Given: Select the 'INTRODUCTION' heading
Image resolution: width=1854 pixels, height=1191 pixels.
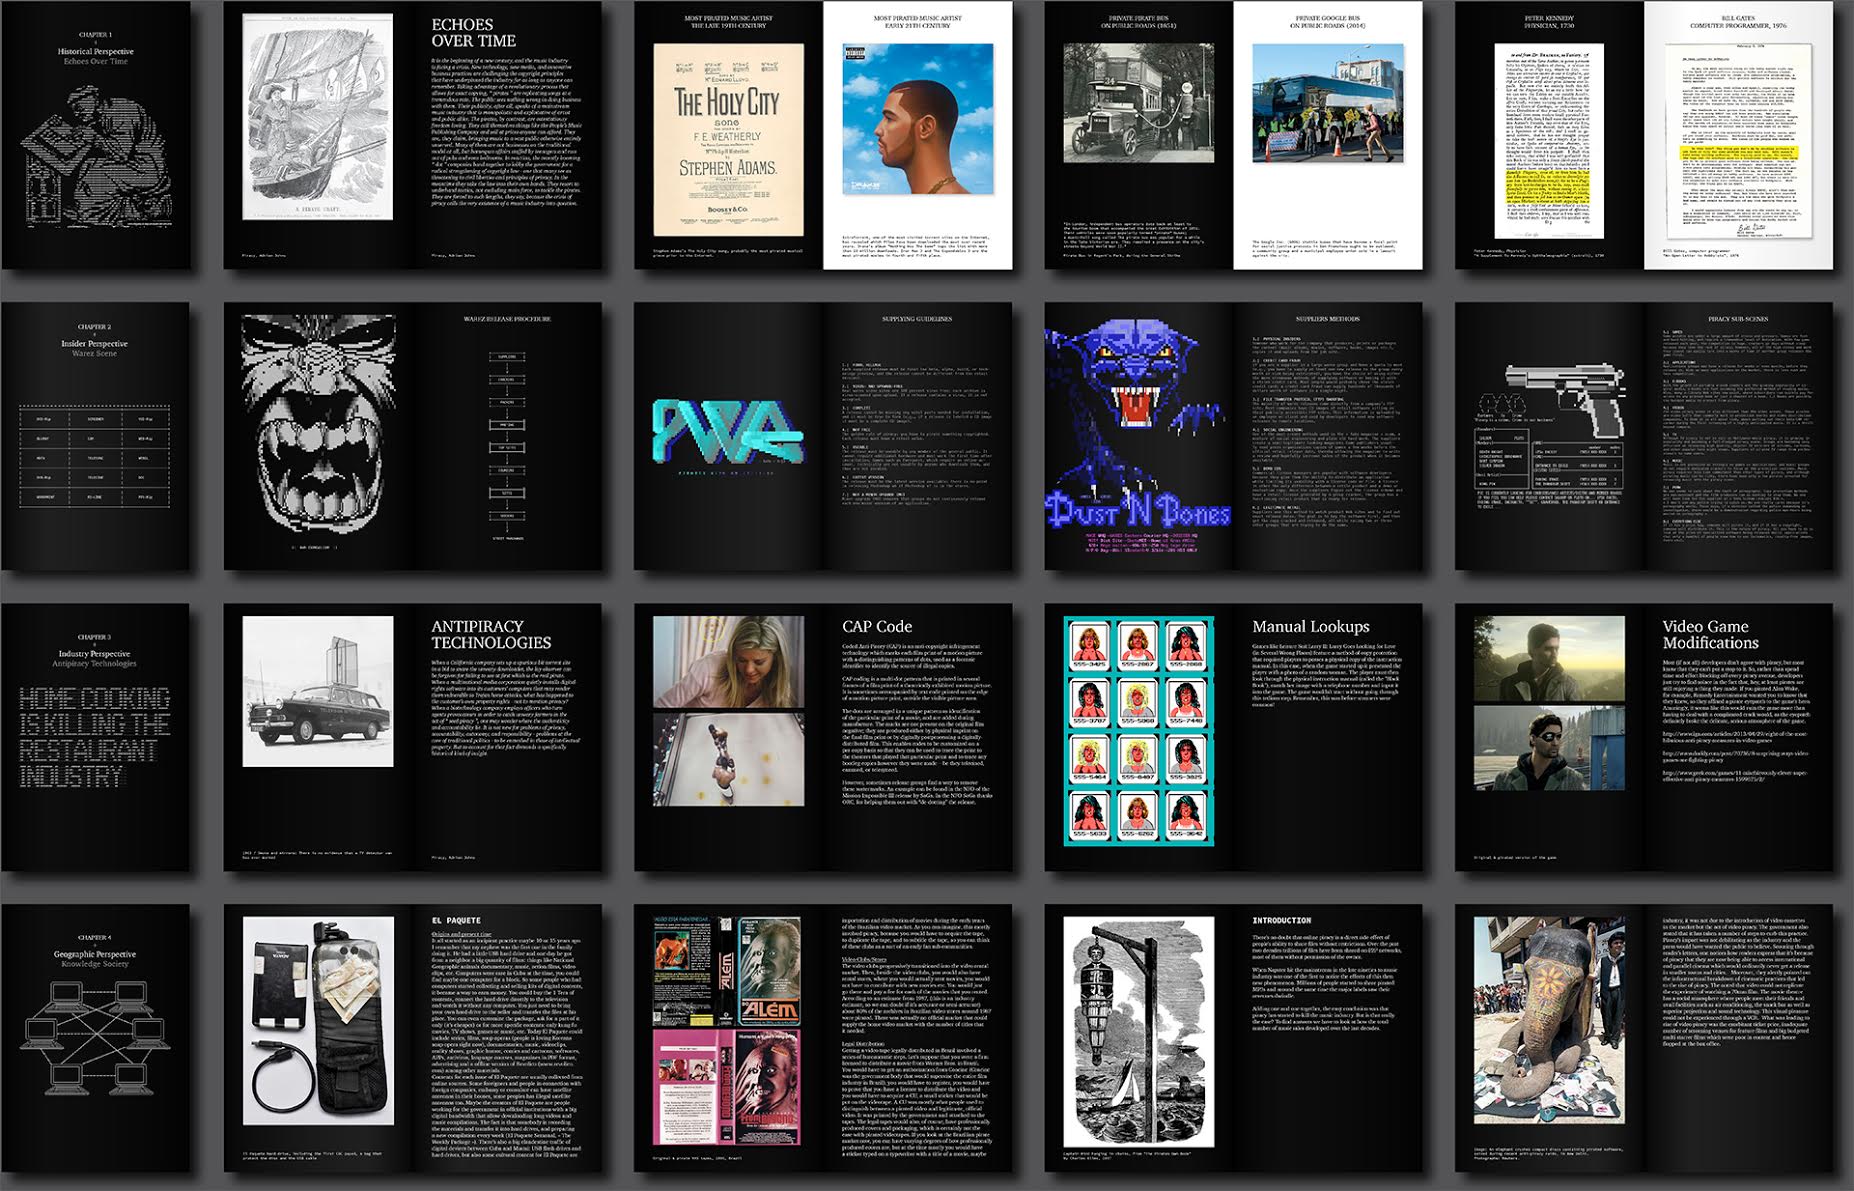Looking at the screenshot, I should point(1281,920).
